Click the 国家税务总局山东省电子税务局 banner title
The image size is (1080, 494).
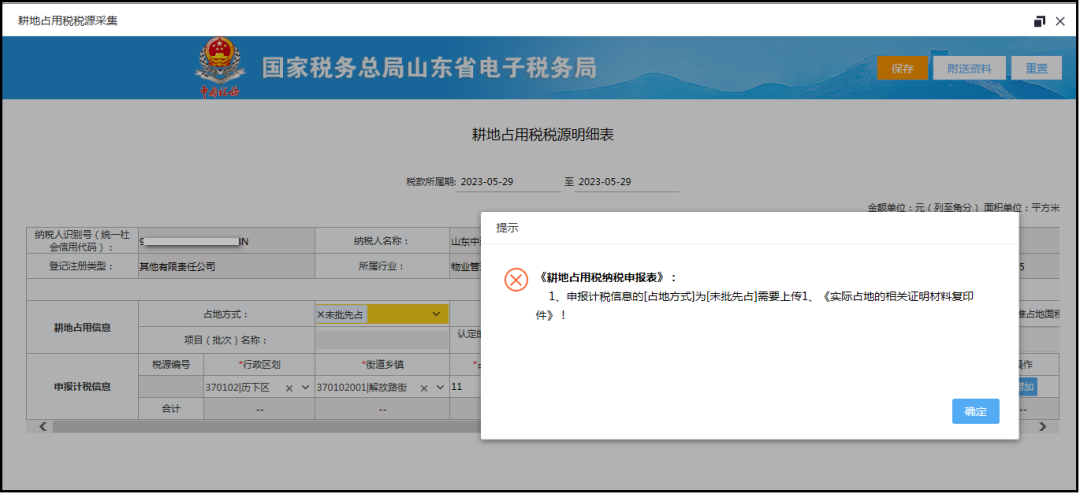(429, 68)
